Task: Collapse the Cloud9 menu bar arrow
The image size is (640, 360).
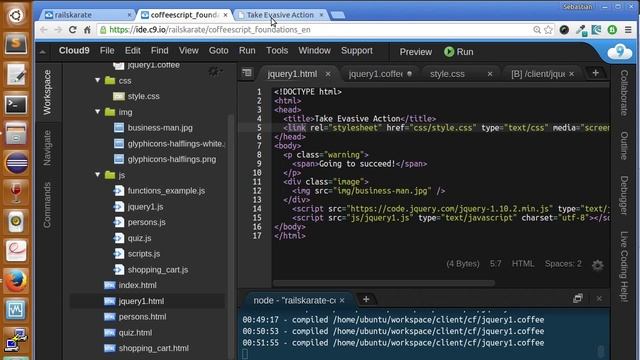Action: (x=42, y=52)
